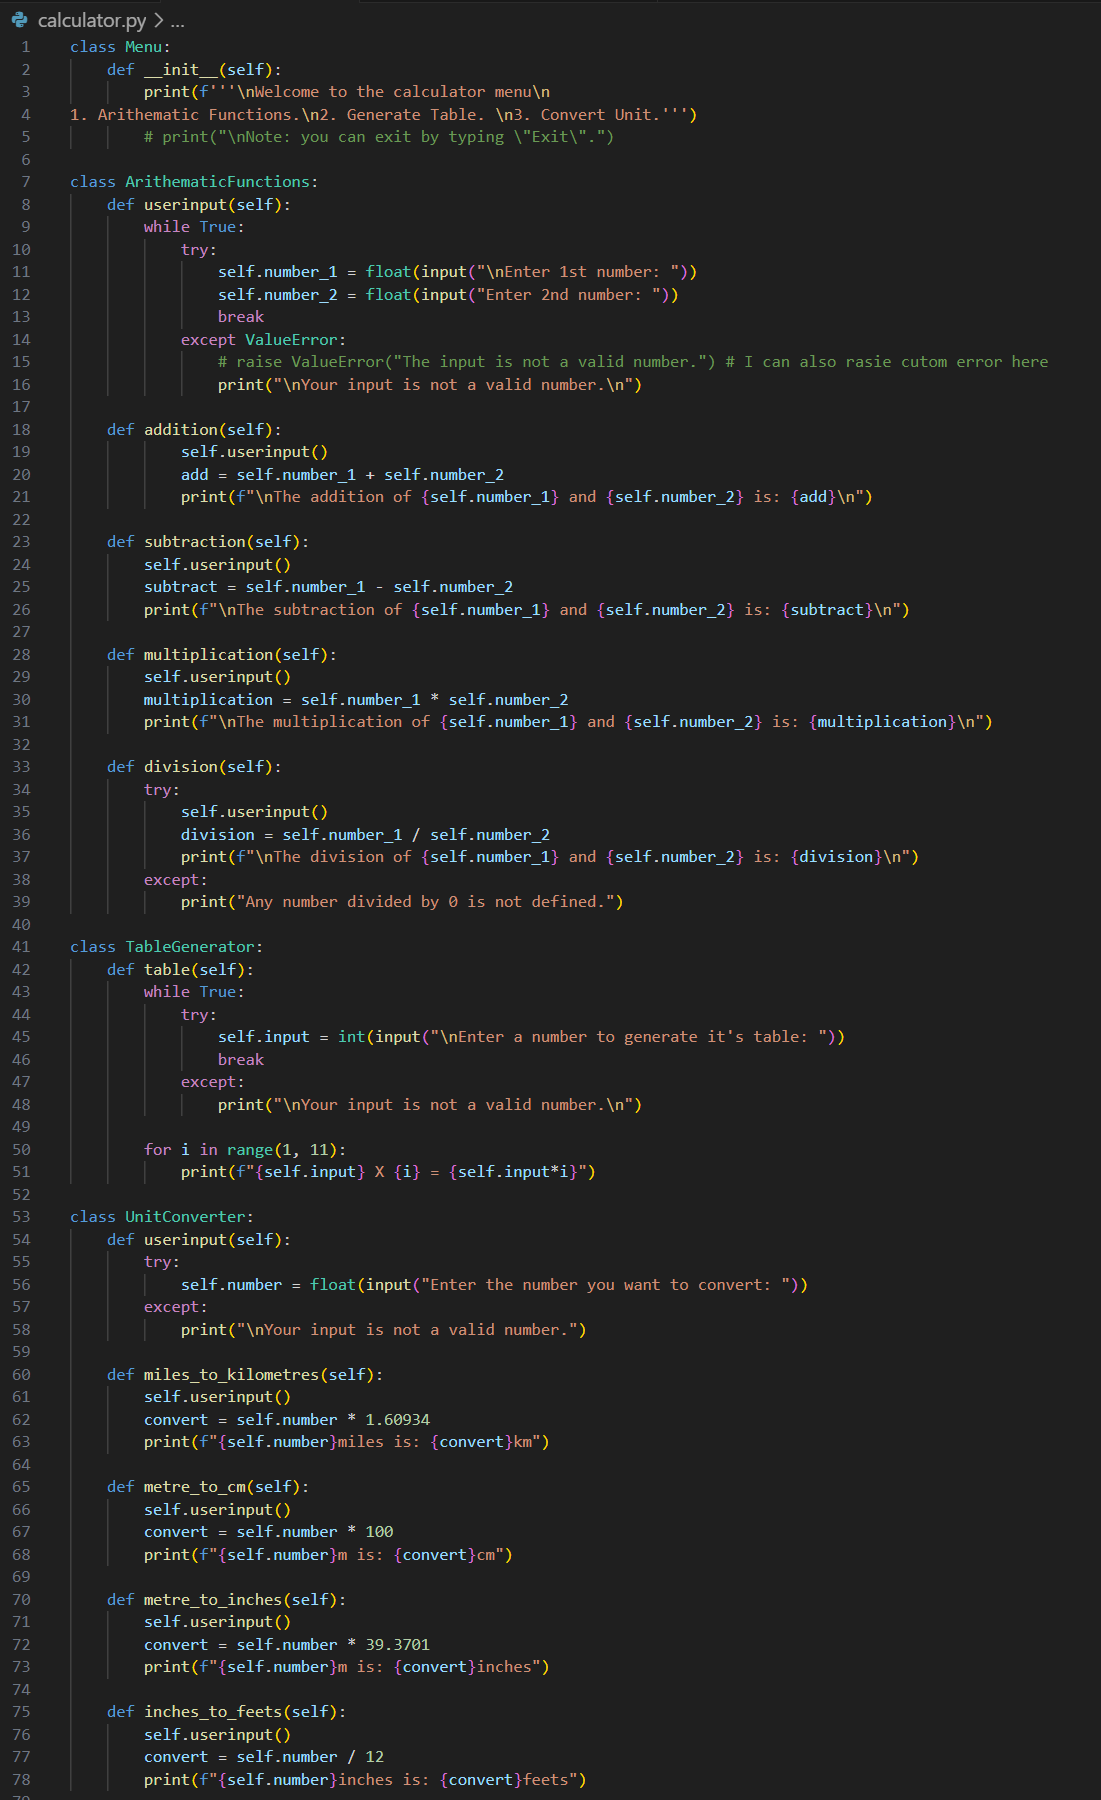
Task: Click the 1.60934 conversion constant
Action: (397, 1420)
